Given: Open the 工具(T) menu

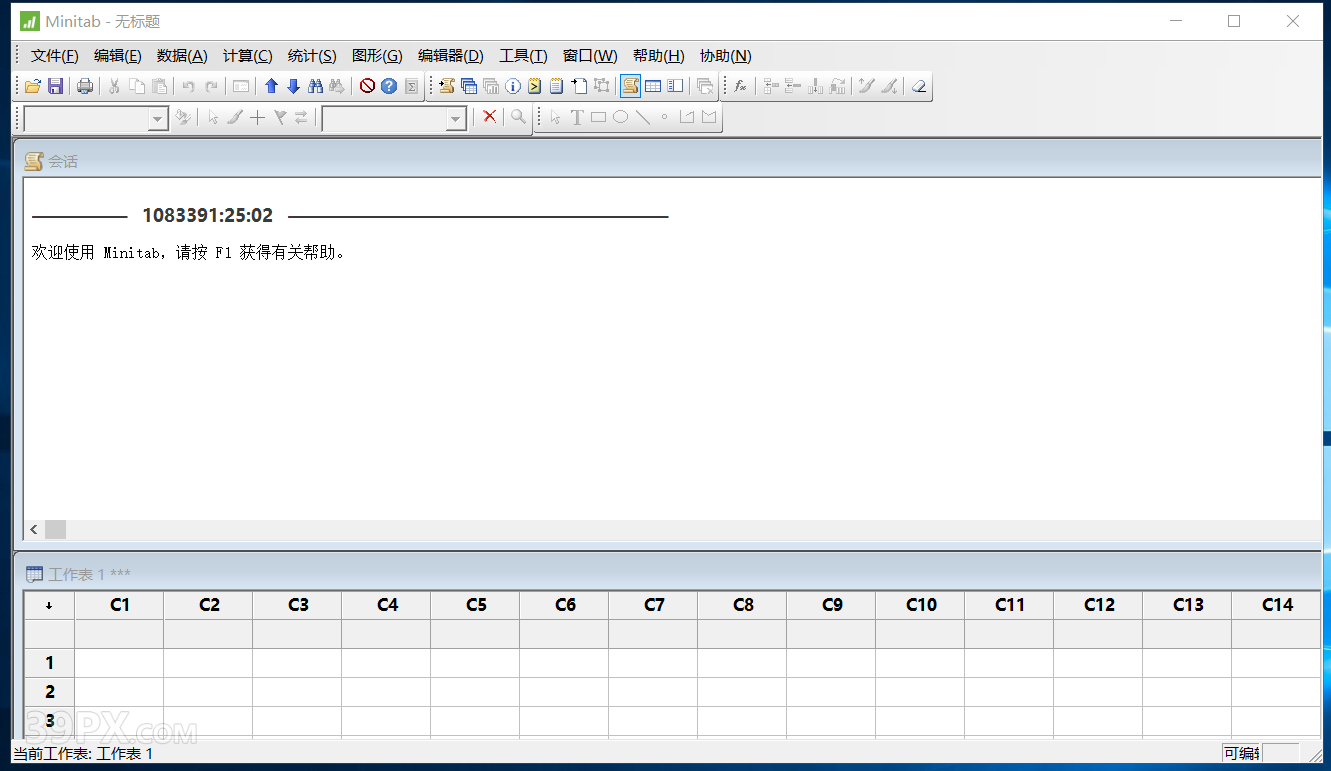Looking at the screenshot, I should 523,56.
